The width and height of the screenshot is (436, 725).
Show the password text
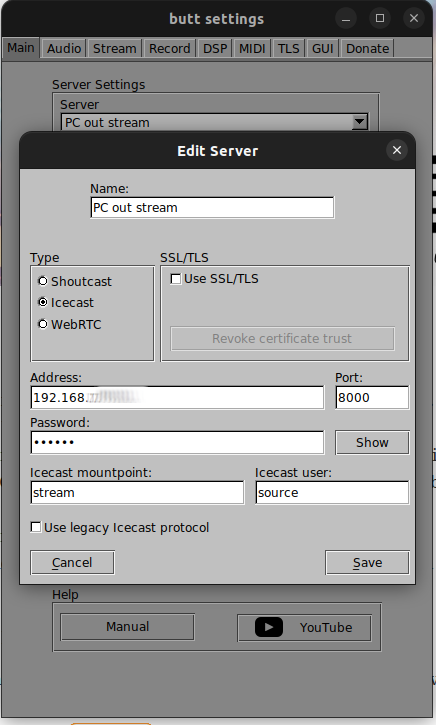[372, 442]
